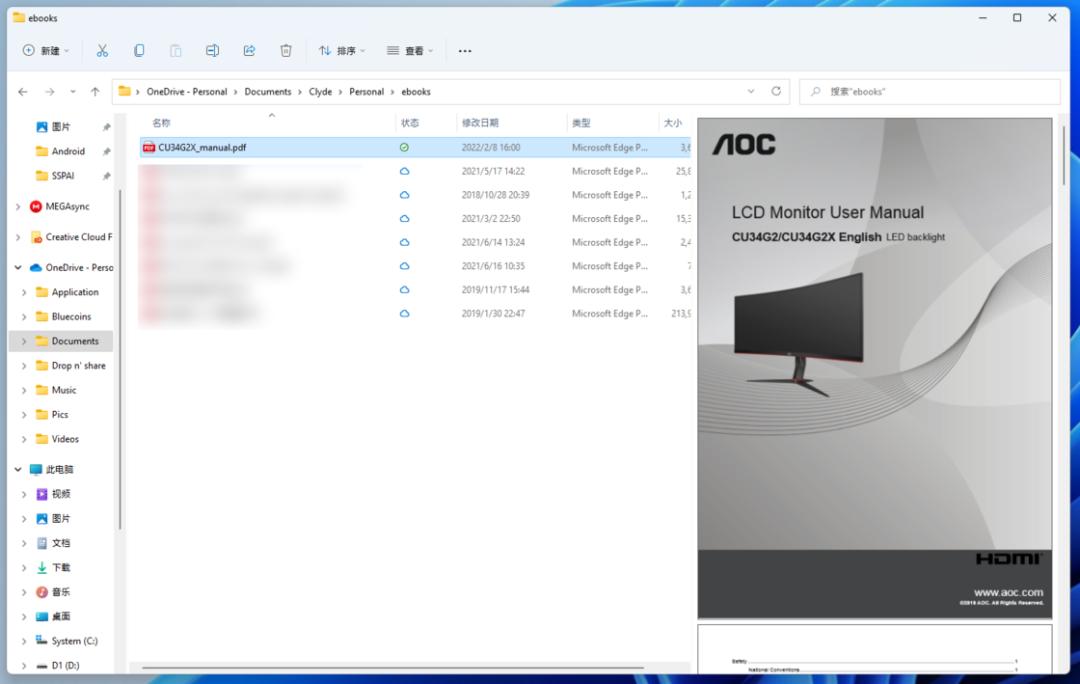The image size is (1080, 684).
Task: Select D1 (D:) drive
Action: coord(65,665)
